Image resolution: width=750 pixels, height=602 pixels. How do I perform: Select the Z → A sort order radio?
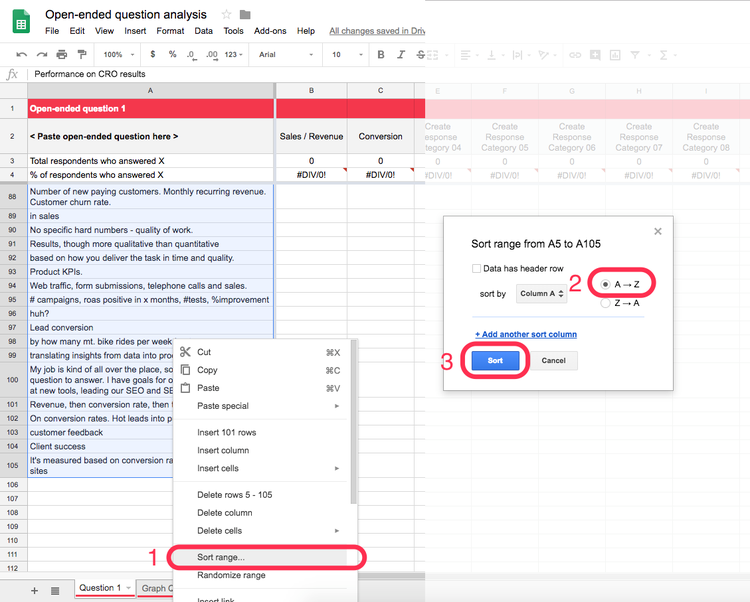click(x=605, y=303)
